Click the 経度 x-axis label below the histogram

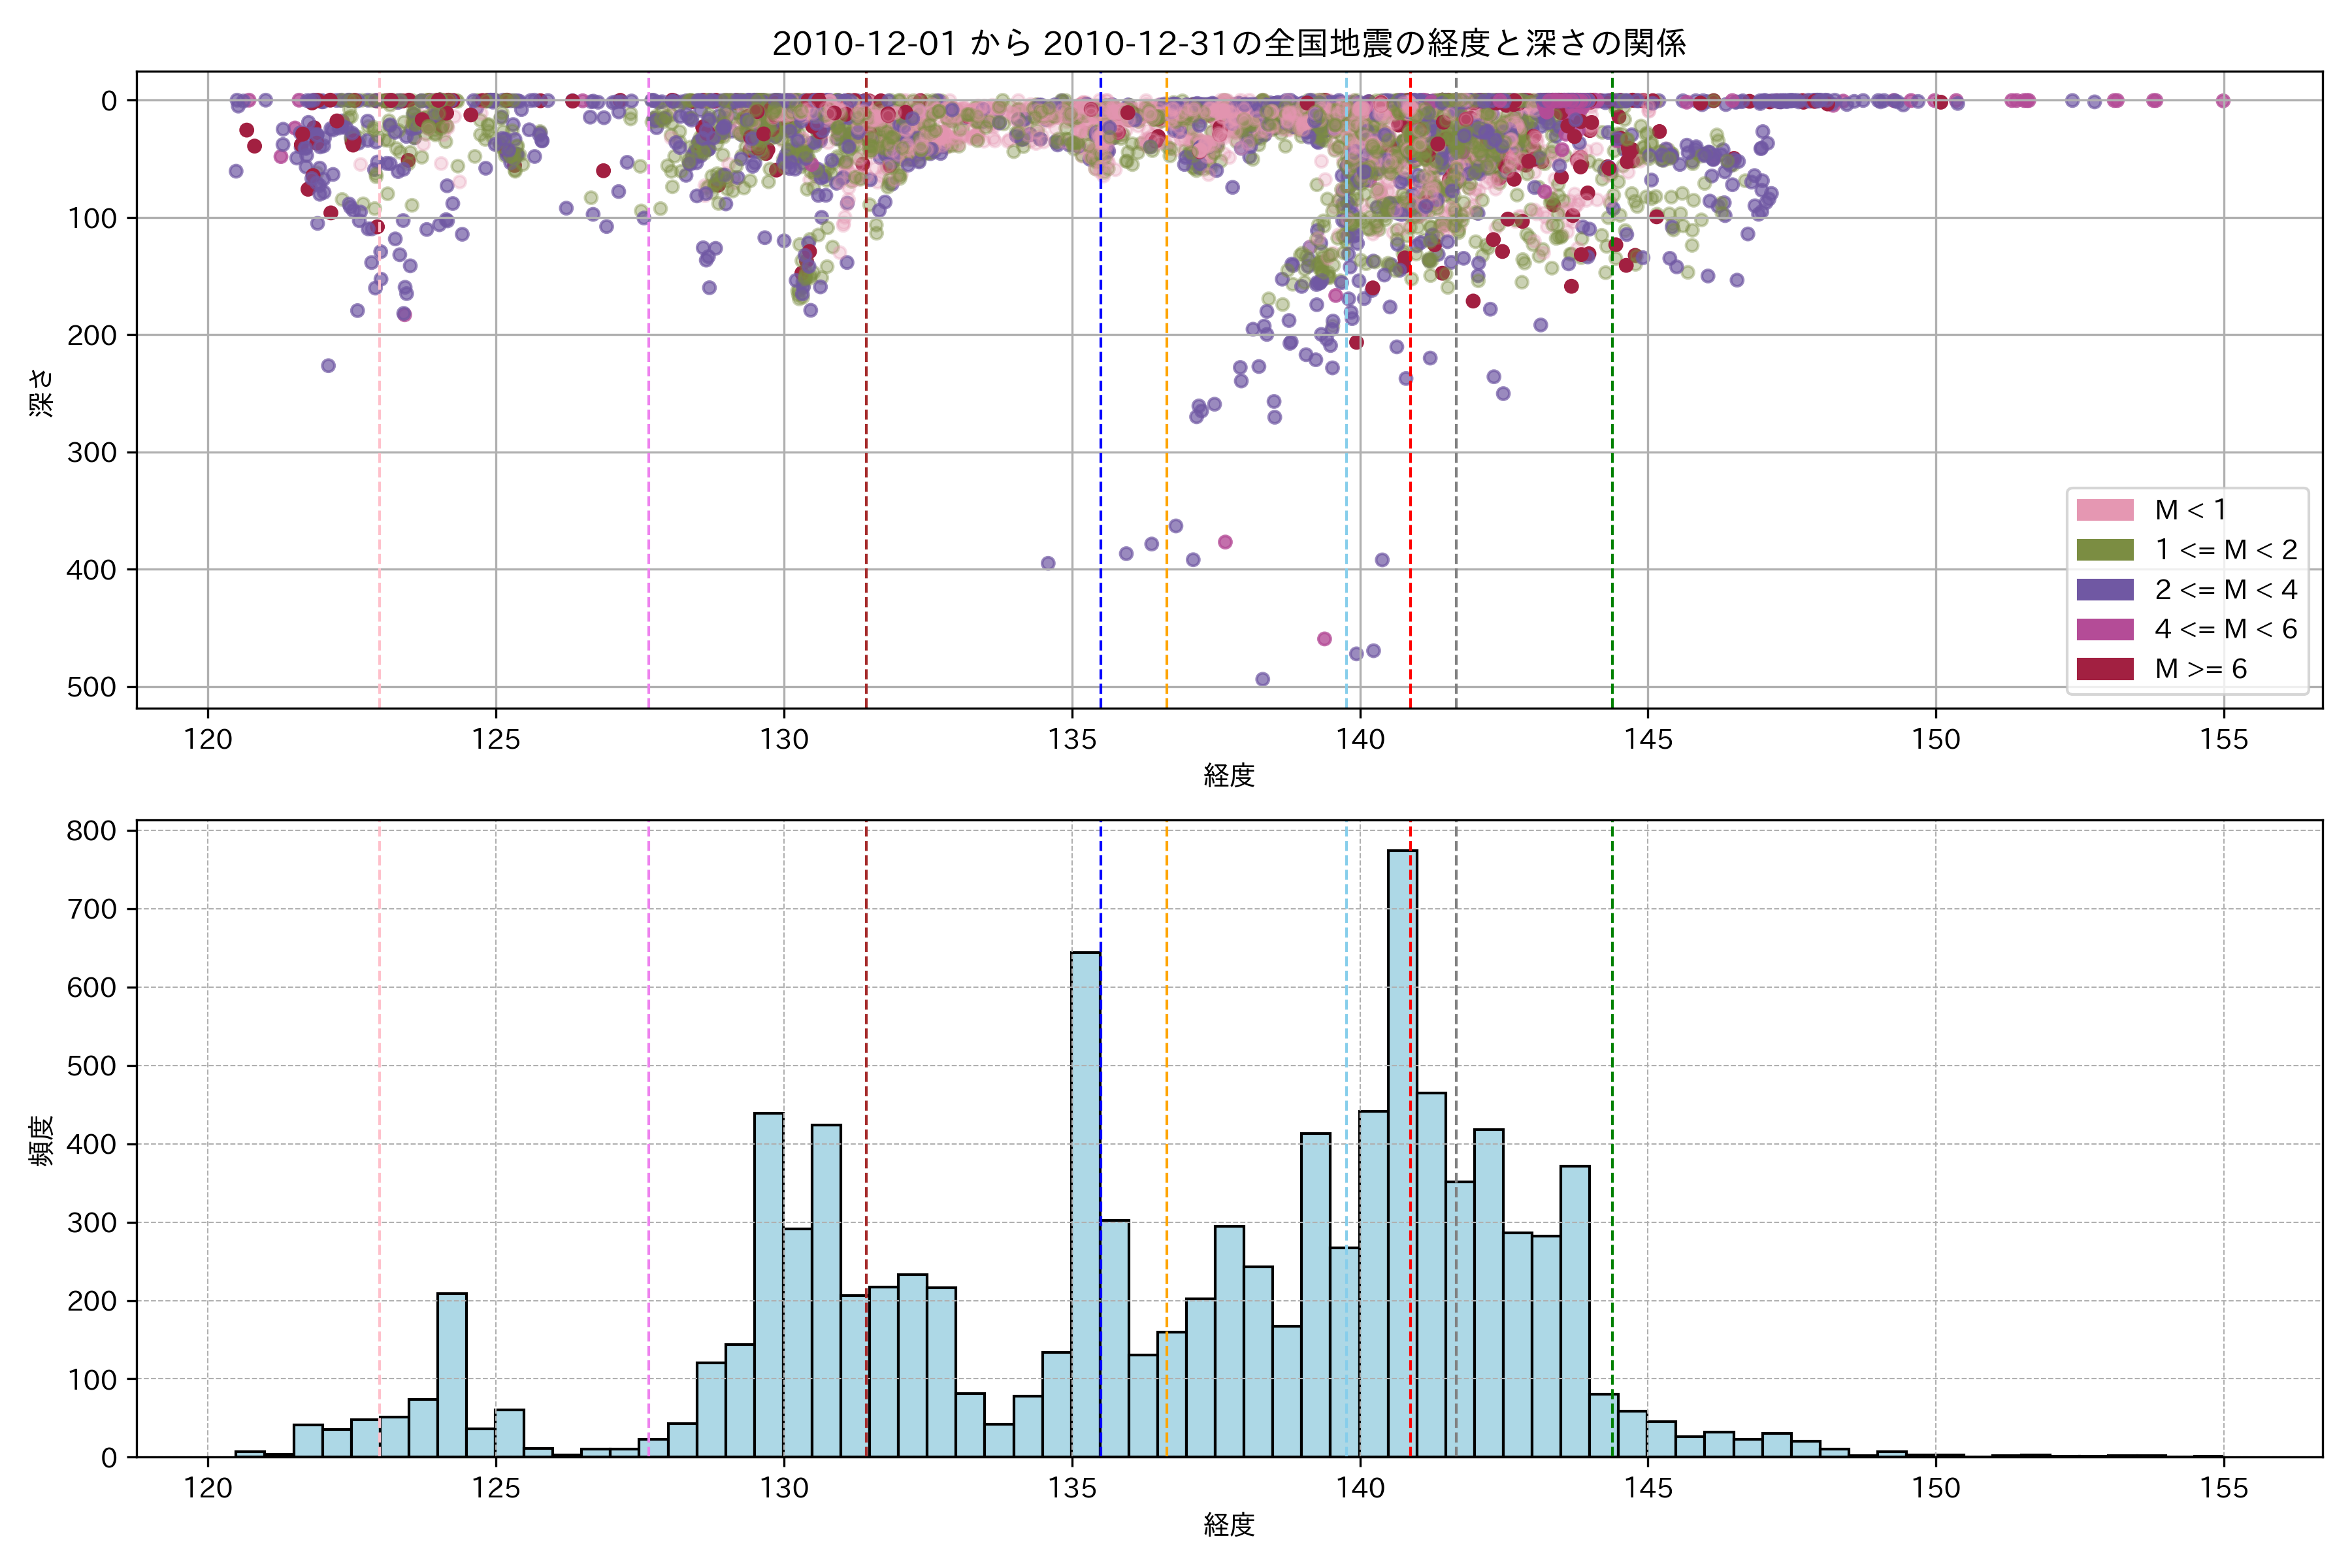click(x=1229, y=1525)
